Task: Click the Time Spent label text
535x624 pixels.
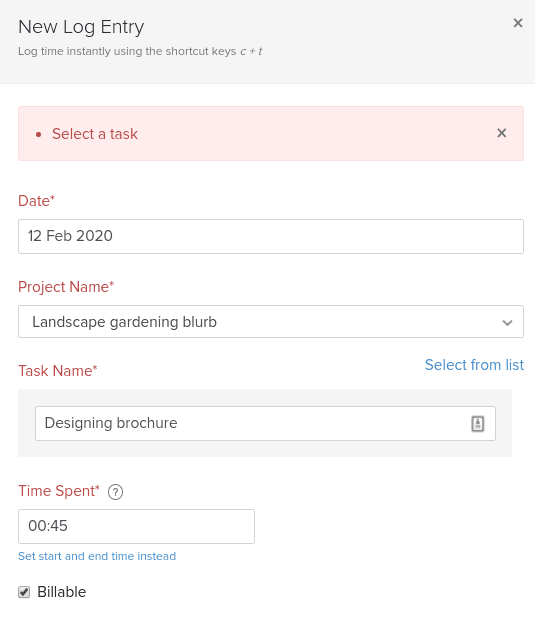Action: 59,491
